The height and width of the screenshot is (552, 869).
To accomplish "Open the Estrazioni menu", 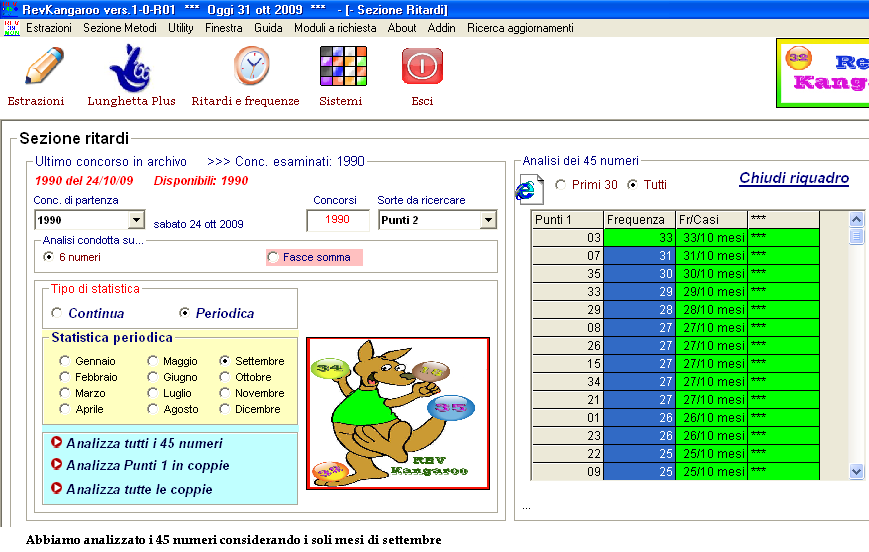I will coord(49,28).
